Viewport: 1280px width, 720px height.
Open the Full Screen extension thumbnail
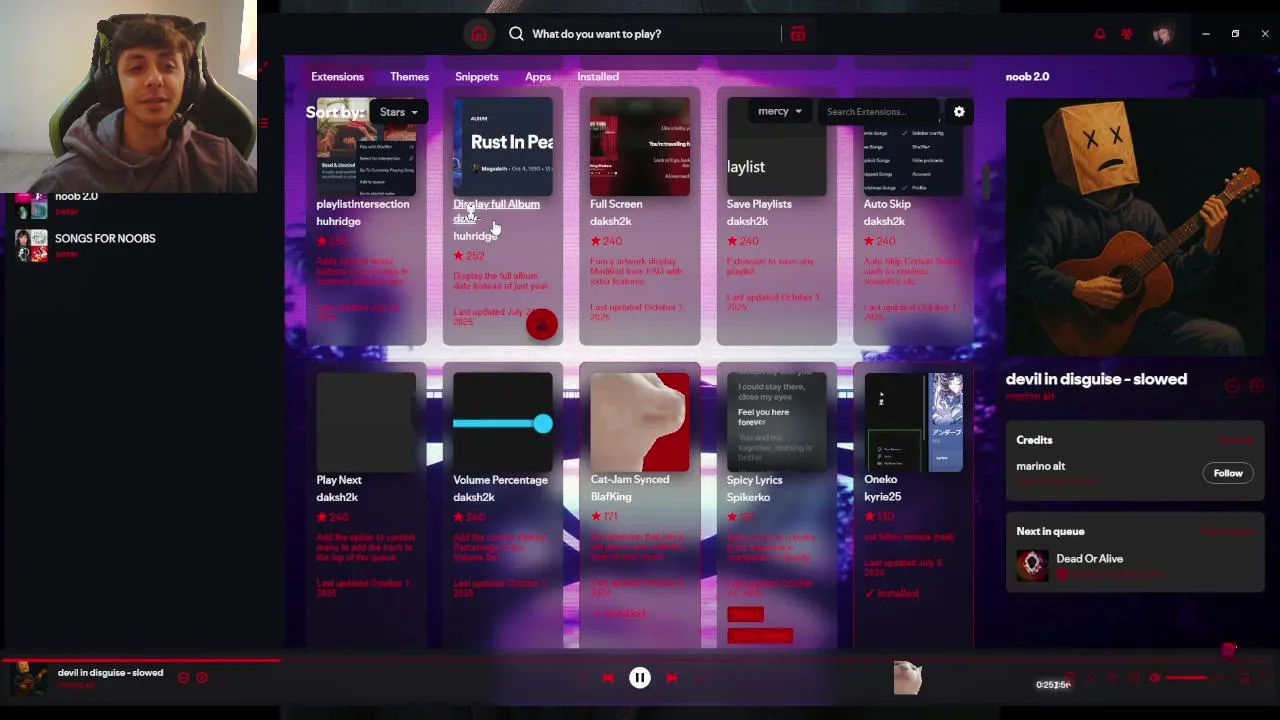pyautogui.click(x=640, y=146)
